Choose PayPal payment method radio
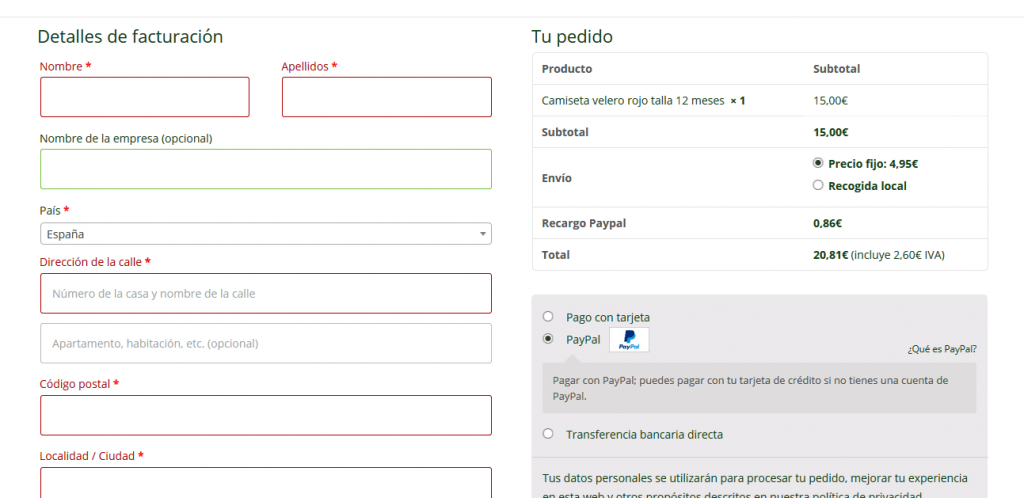The height and width of the screenshot is (498, 1024). coord(548,339)
